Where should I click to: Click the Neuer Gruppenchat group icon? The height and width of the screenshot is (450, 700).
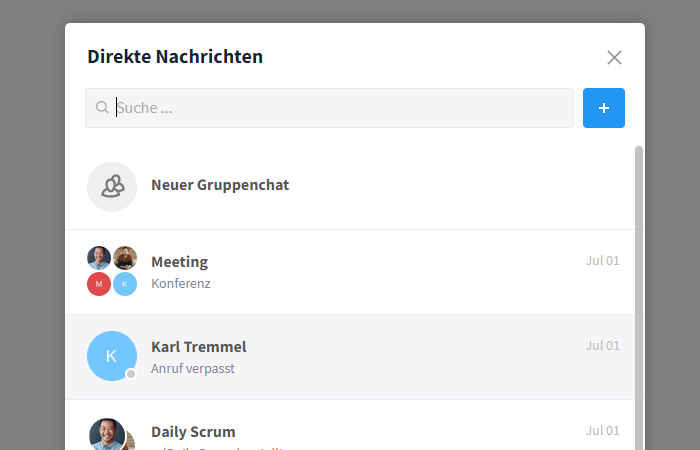pyautogui.click(x=112, y=187)
